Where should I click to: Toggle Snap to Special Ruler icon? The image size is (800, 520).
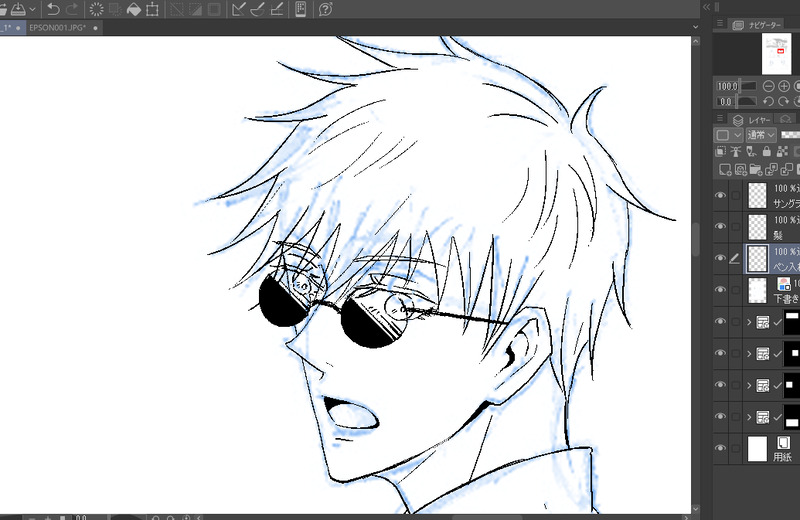click(x=257, y=9)
